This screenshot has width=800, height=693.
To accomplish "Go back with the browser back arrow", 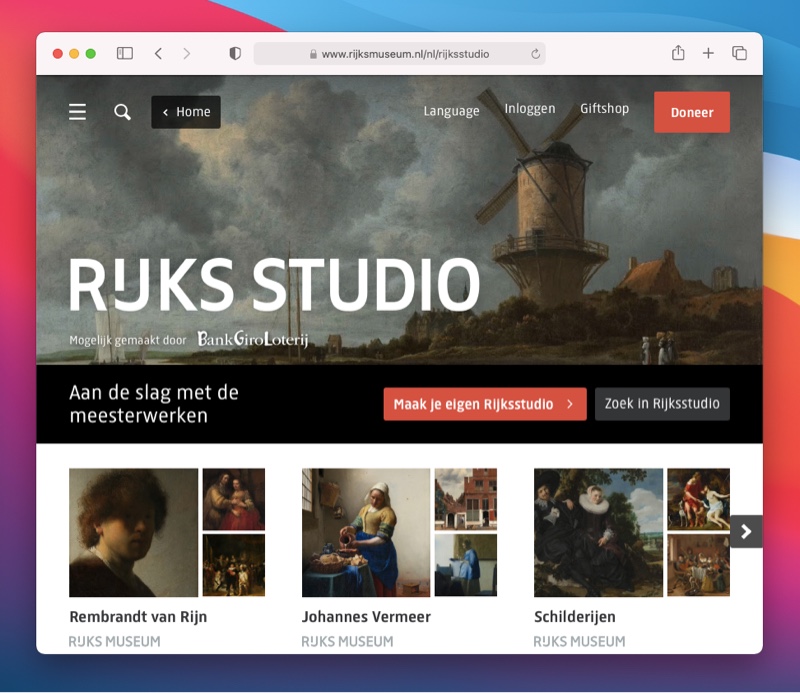I will coord(159,54).
